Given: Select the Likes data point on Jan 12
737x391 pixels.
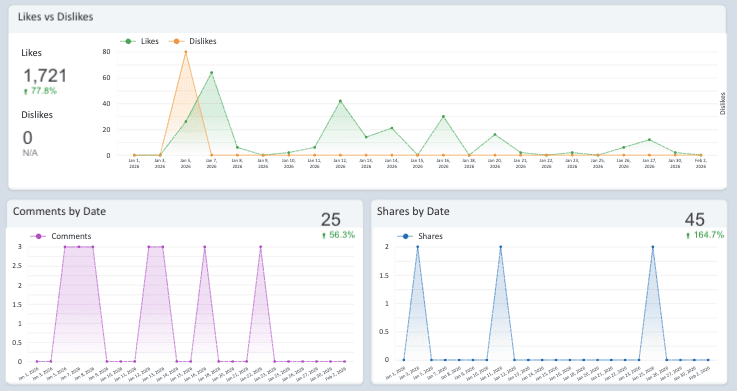Looking at the screenshot, I should [340, 101].
